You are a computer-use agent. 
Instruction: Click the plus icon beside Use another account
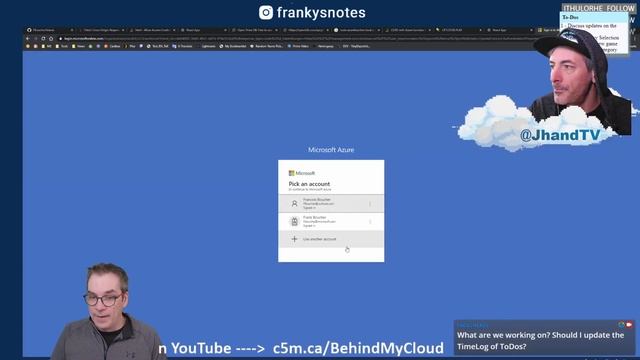pyautogui.click(x=294, y=239)
